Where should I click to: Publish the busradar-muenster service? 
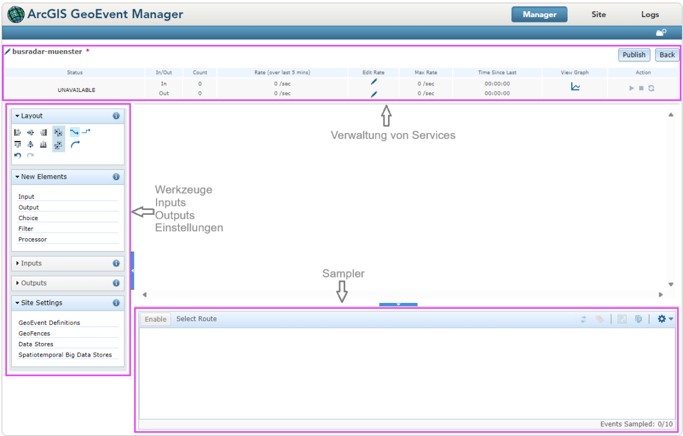[634, 55]
